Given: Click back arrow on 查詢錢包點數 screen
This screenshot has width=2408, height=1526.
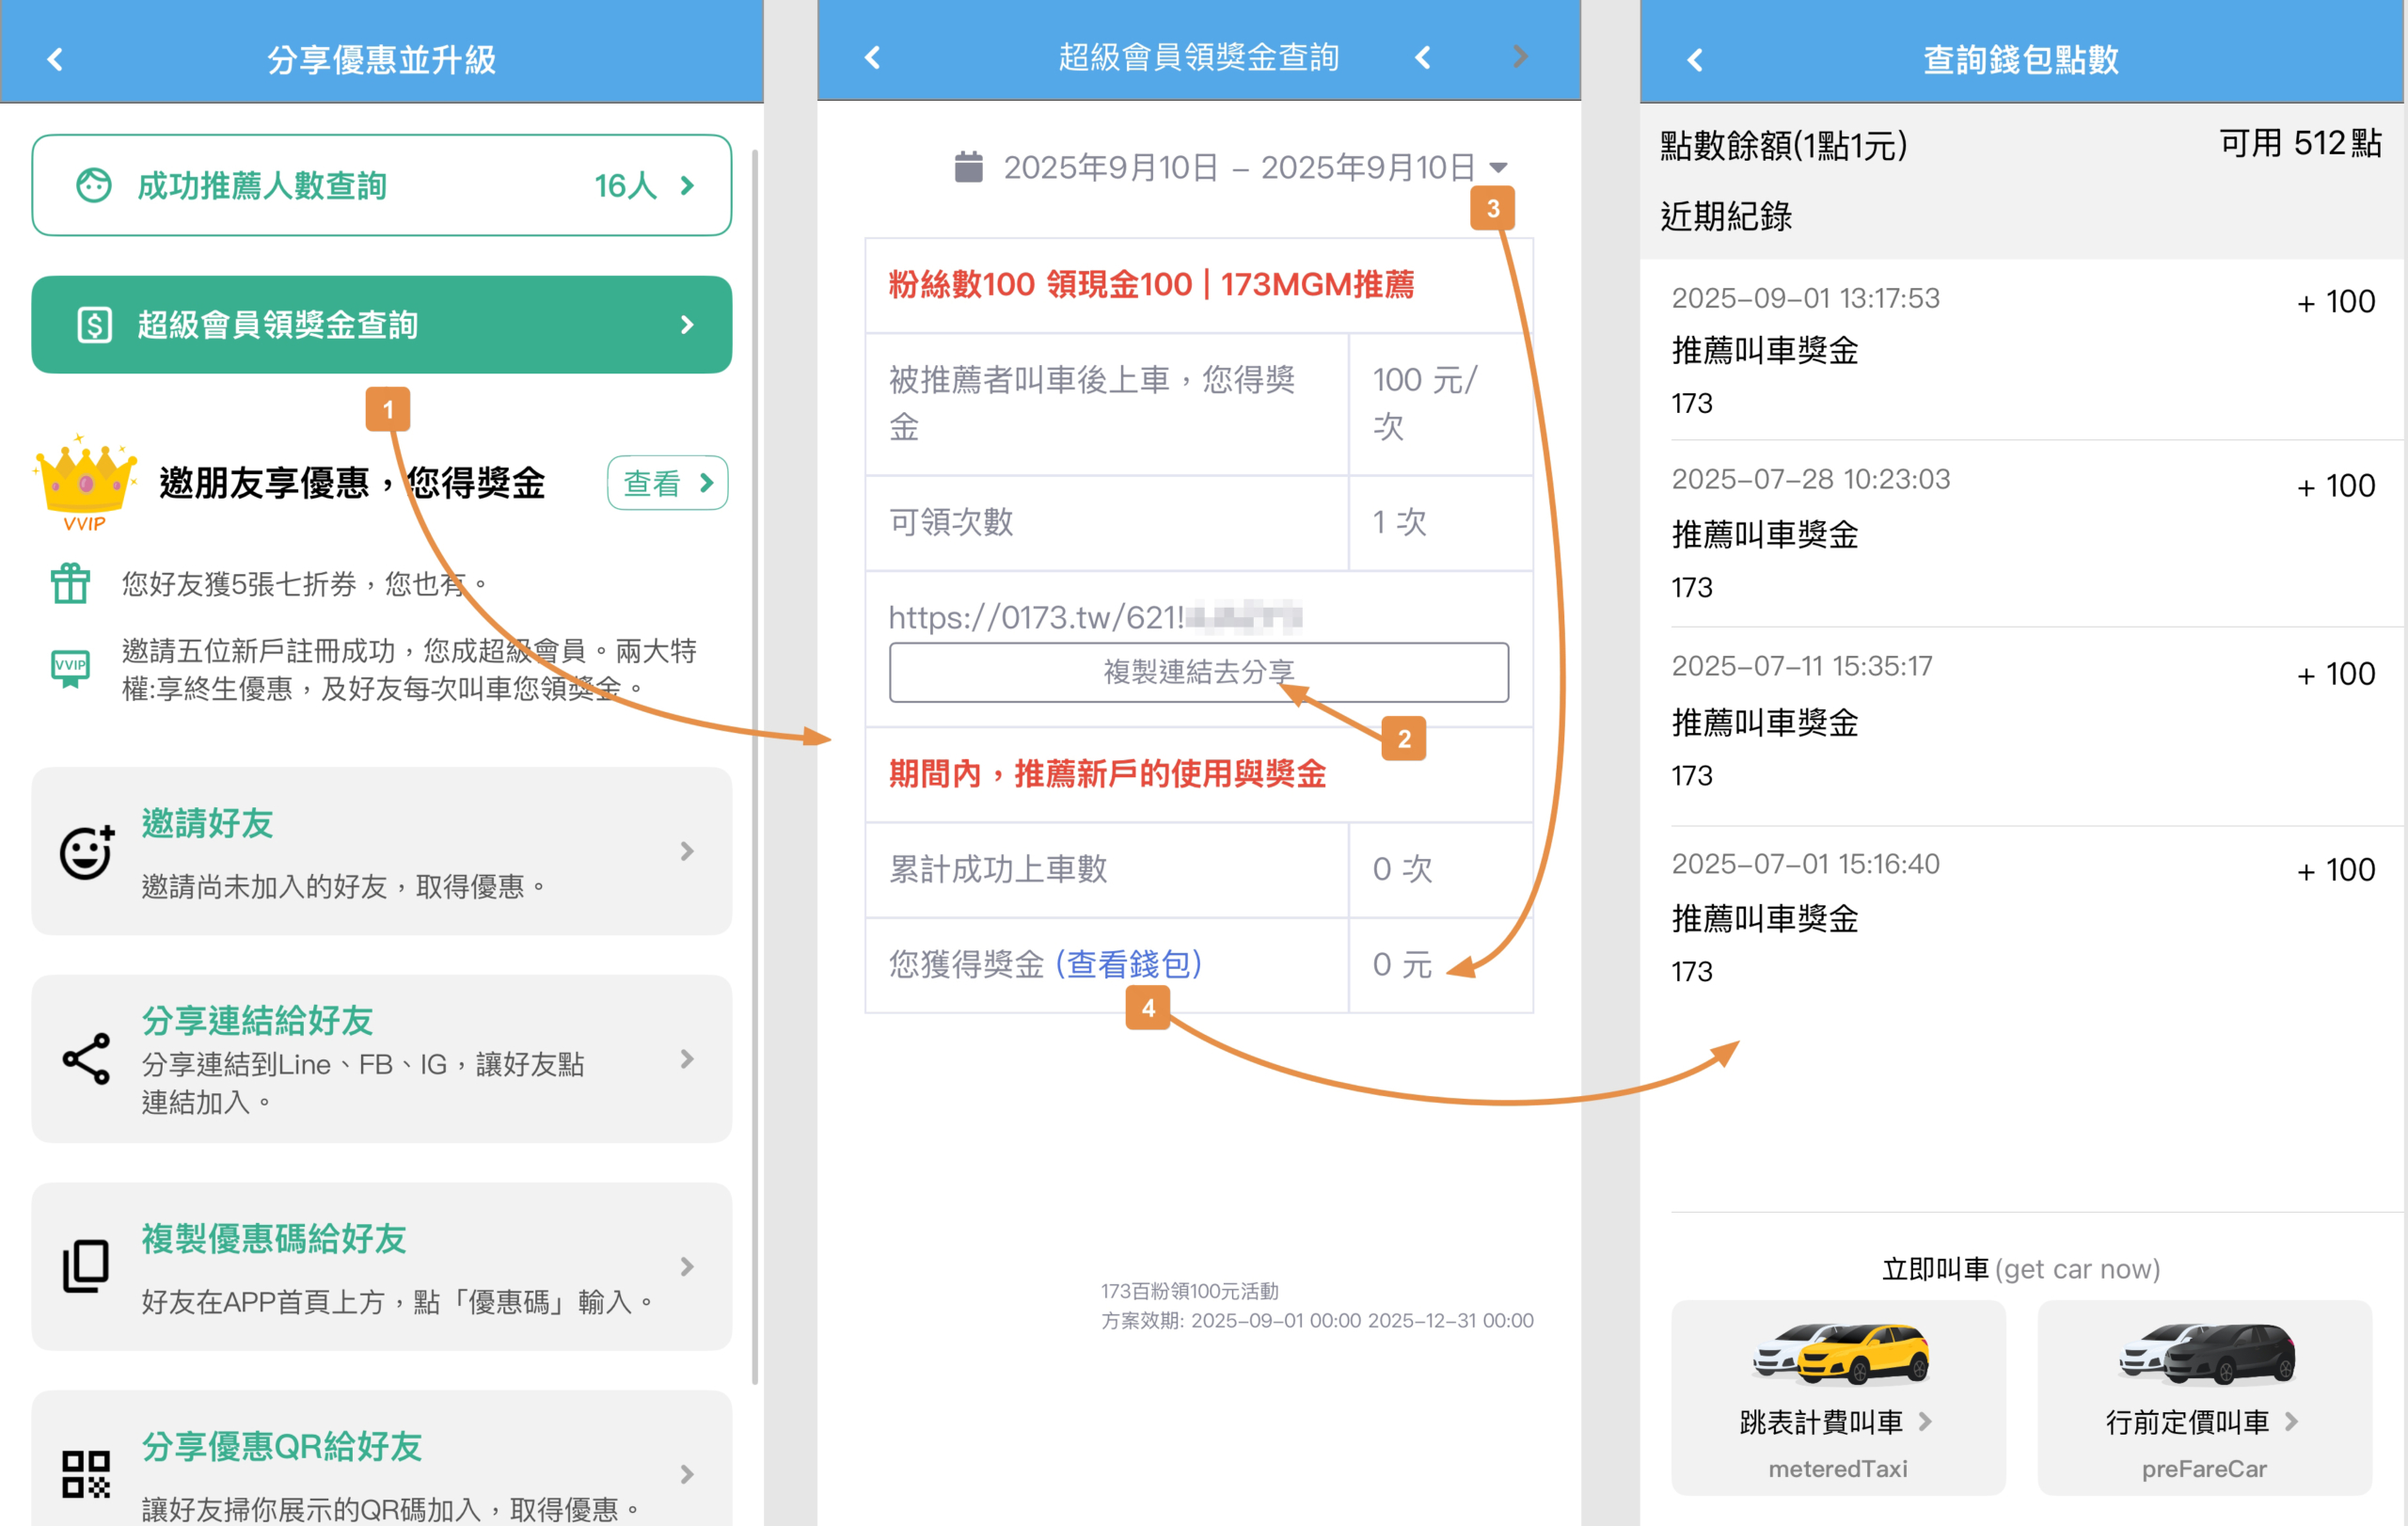Looking at the screenshot, I should click(x=1695, y=60).
